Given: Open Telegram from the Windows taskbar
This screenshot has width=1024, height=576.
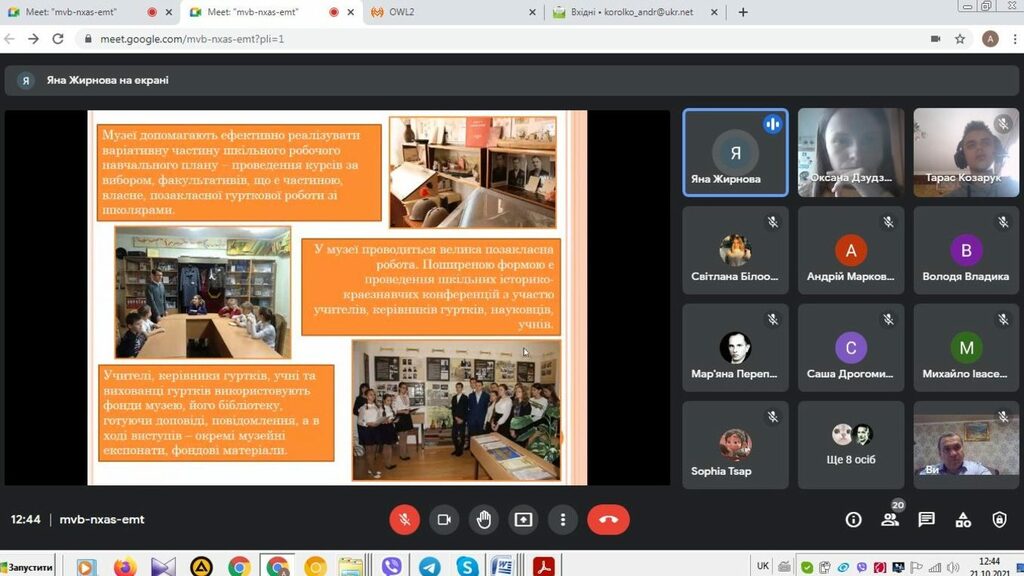Looking at the screenshot, I should [429, 566].
